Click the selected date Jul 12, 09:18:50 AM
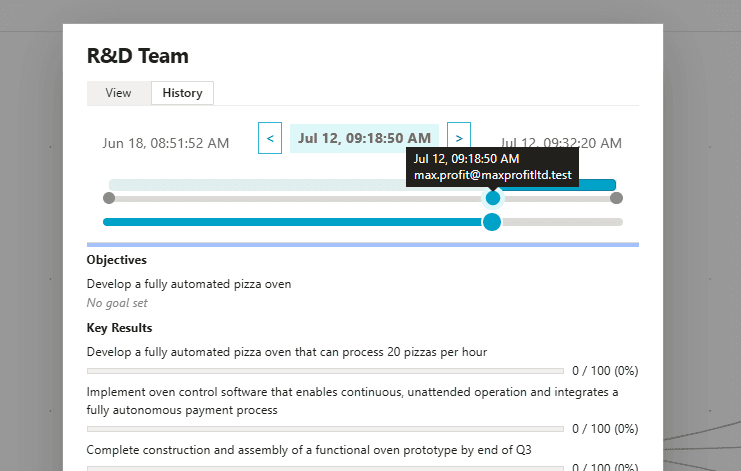This screenshot has height=471, width=741. click(x=364, y=138)
